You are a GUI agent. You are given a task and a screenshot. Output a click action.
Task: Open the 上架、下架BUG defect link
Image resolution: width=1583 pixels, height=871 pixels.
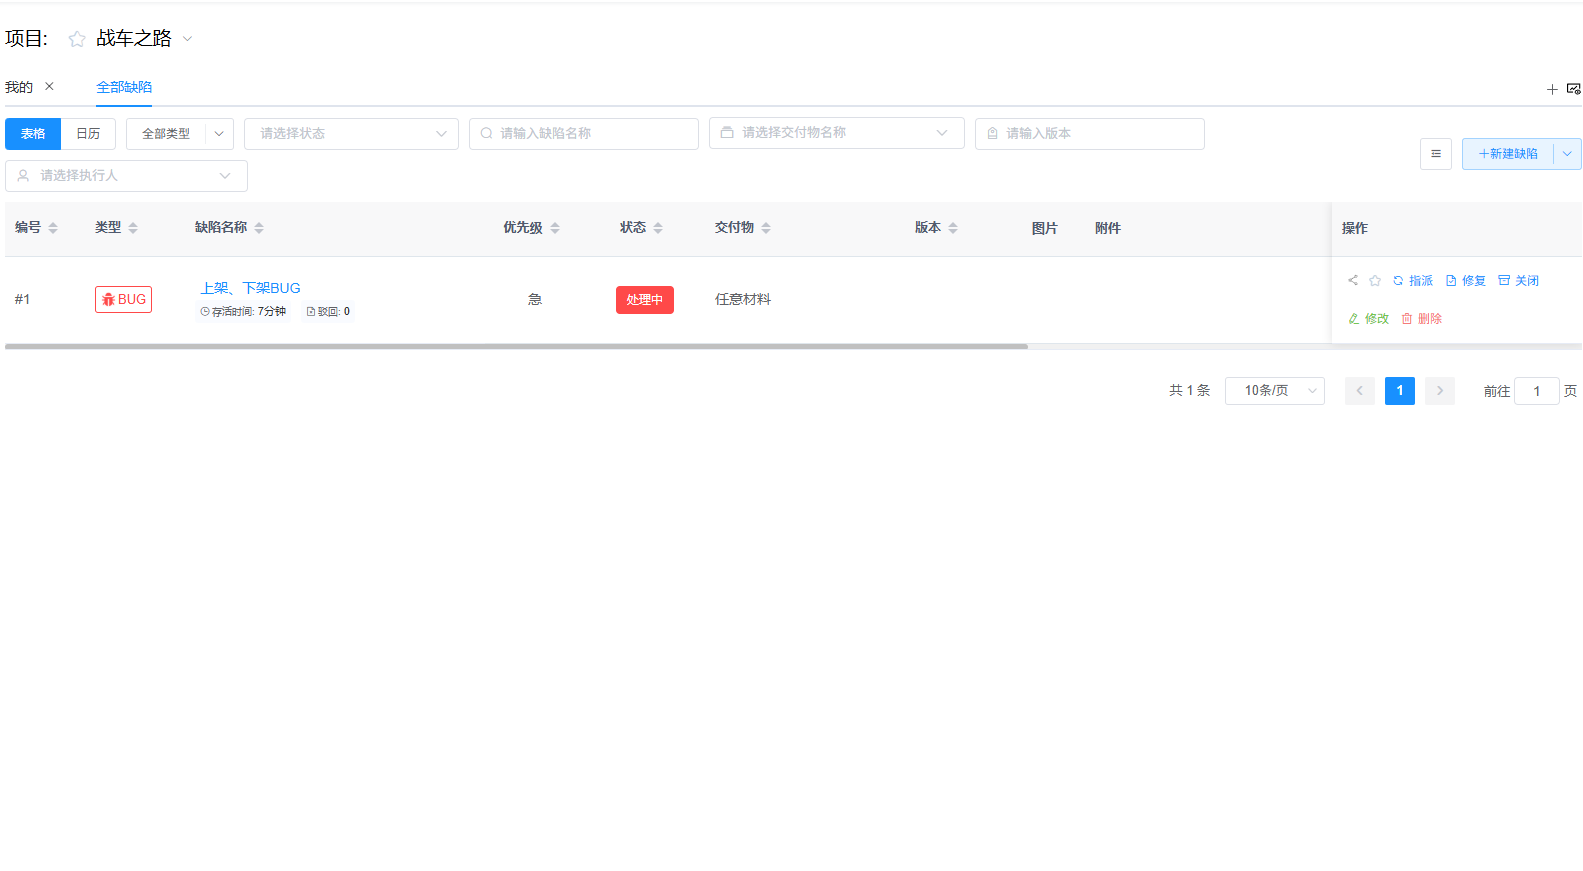coord(250,288)
